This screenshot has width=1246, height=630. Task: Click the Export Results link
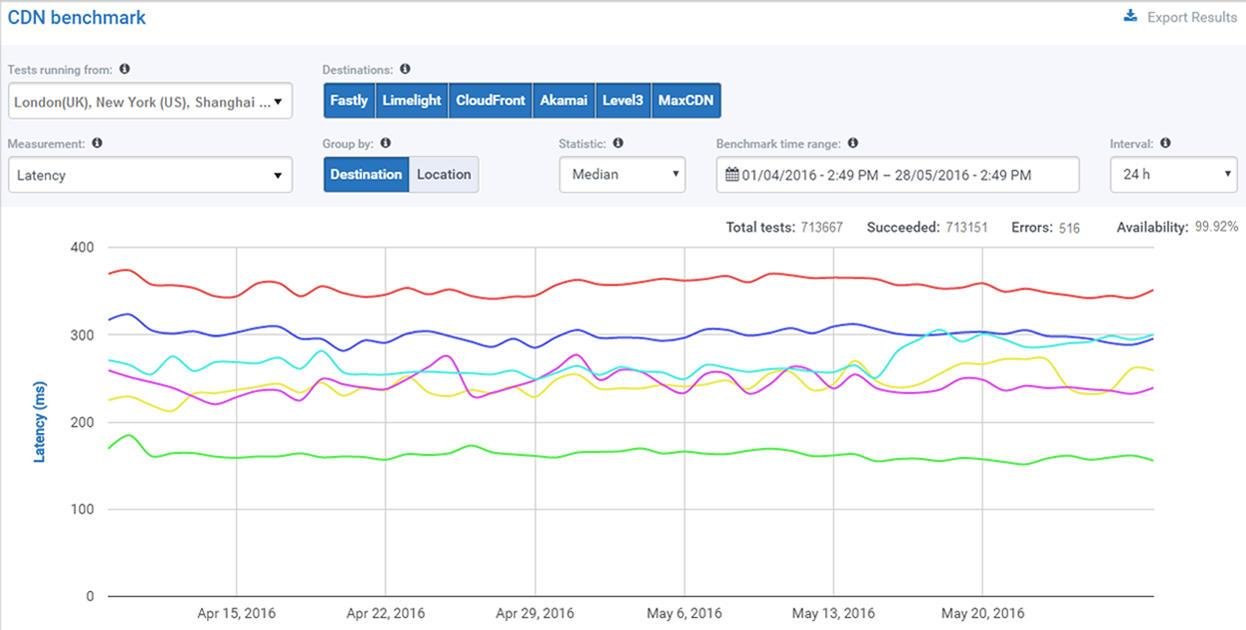pos(1191,17)
